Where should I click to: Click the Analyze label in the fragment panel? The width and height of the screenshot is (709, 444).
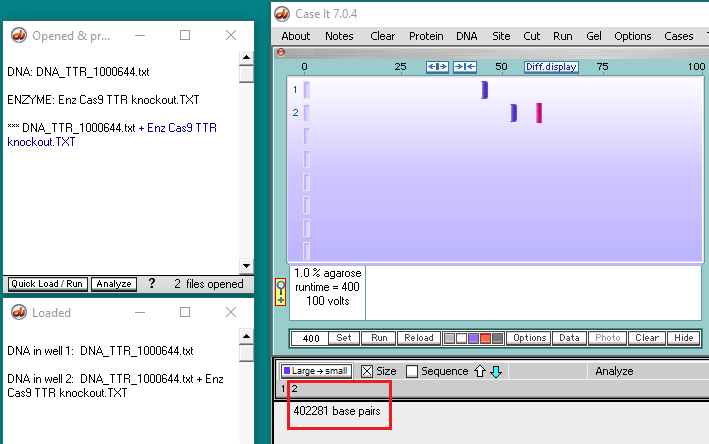[x=614, y=372]
